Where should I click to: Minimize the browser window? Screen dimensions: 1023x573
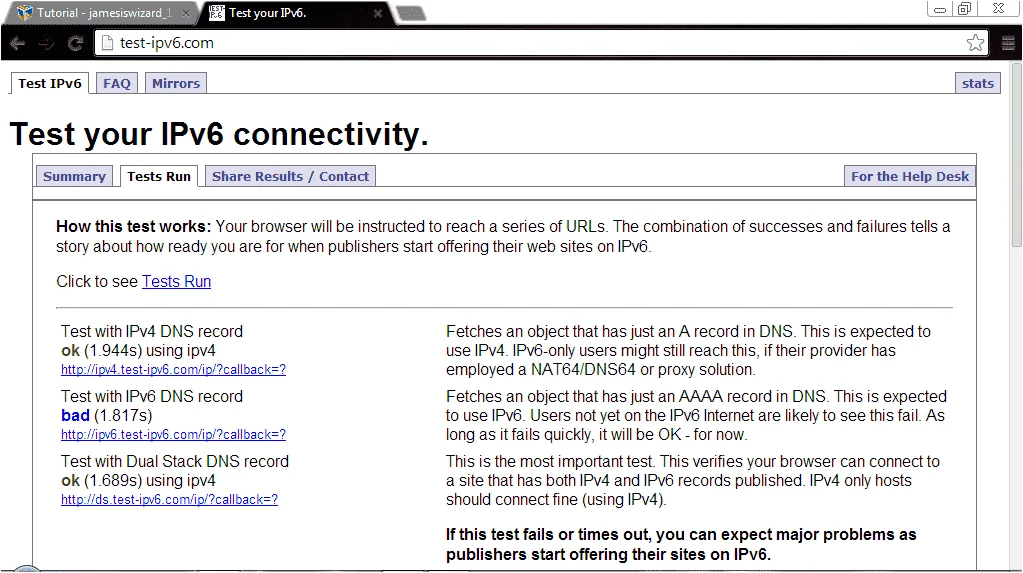point(940,9)
